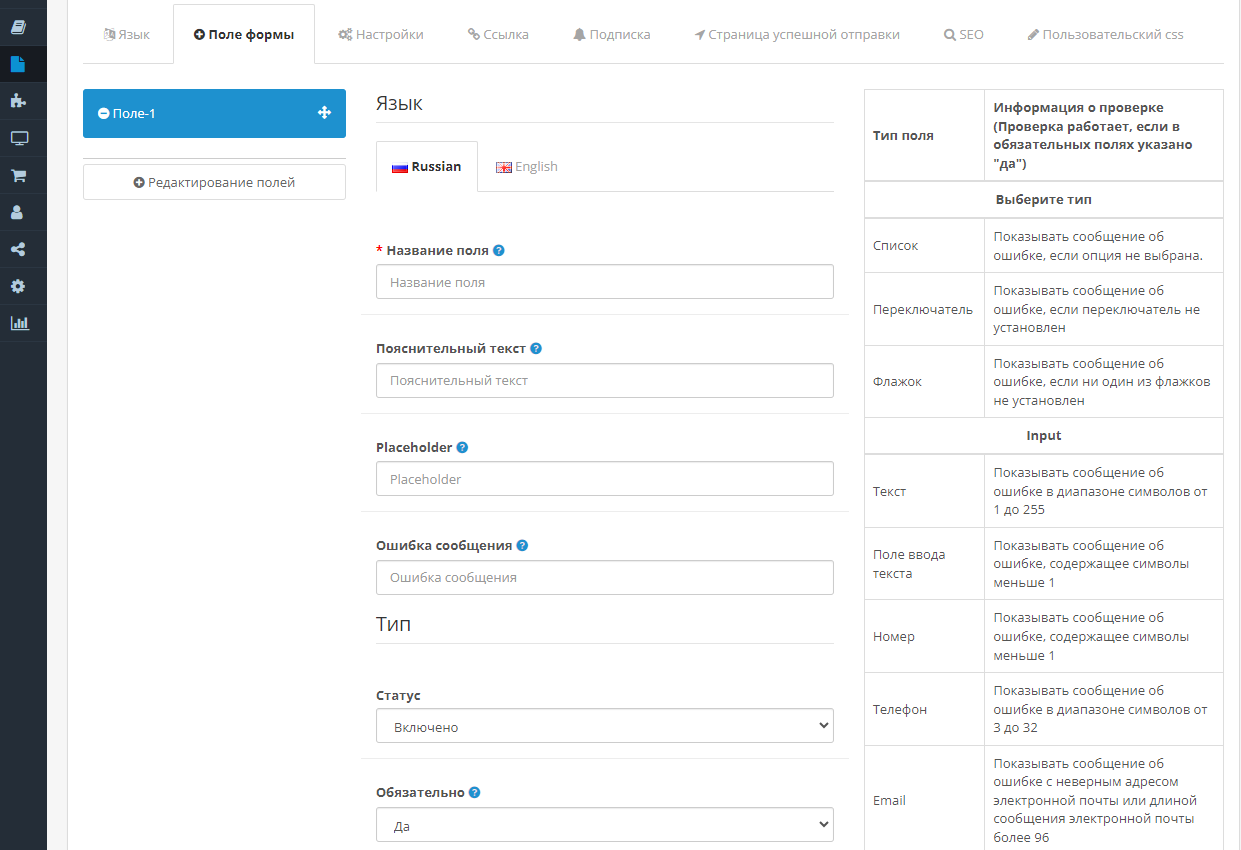Click the move arrows icon on Поле-1
This screenshot has width=1241, height=850.
pyautogui.click(x=324, y=113)
